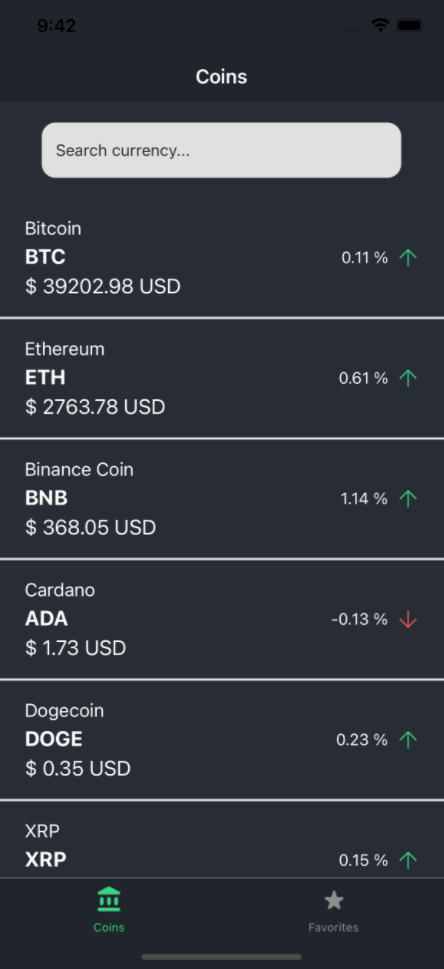
Task: Tap the -0.13 % change on ADA
Action: pyautogui.click(x=359, y=619)
